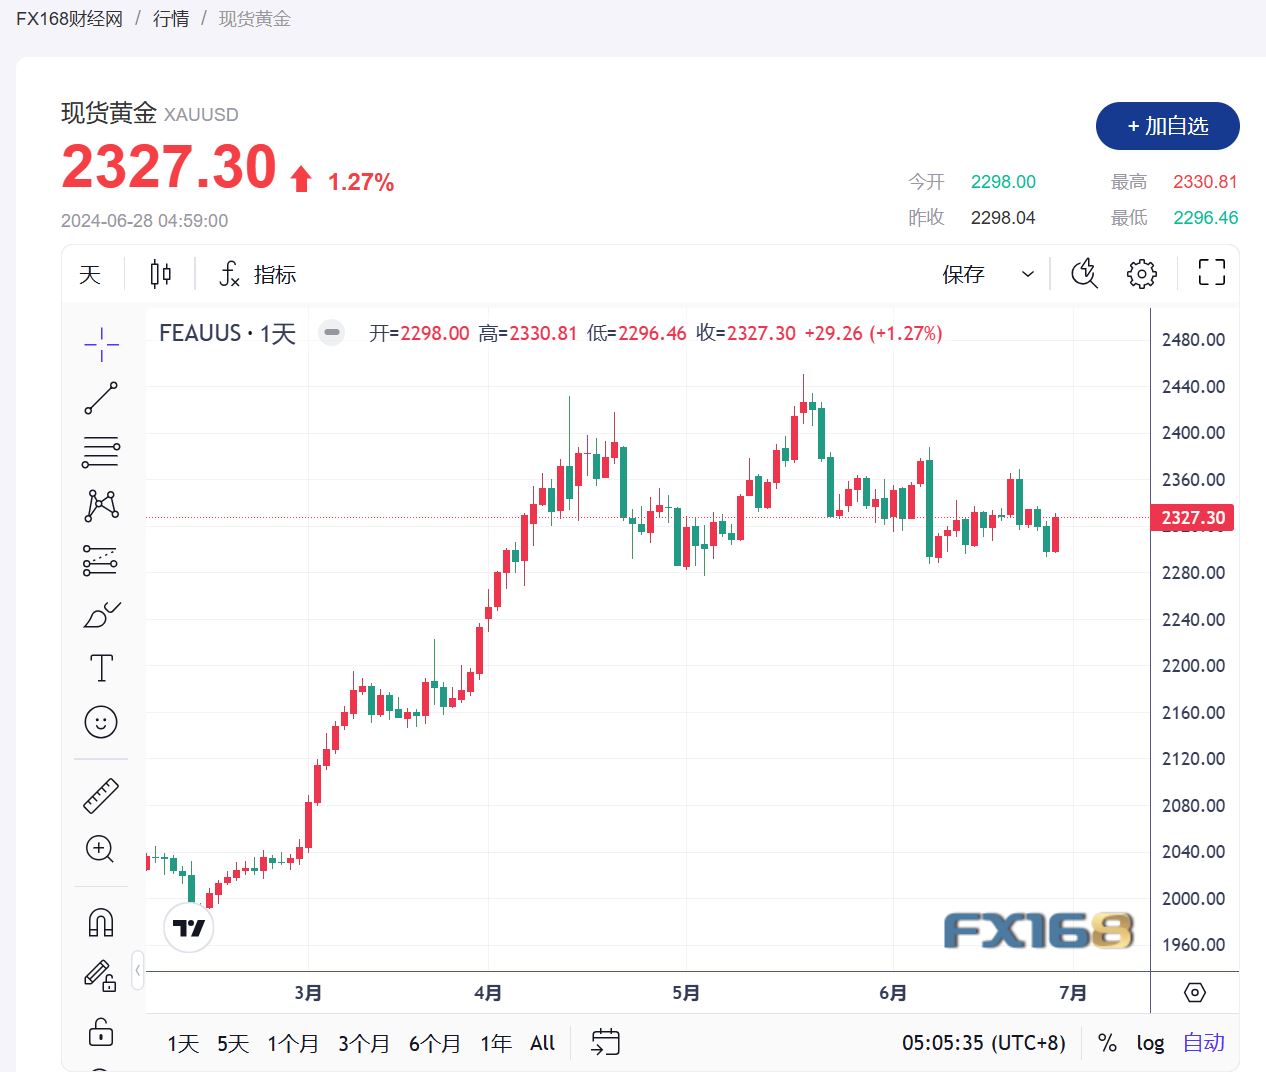Open the emoji sticker tool

click(100, 721)
